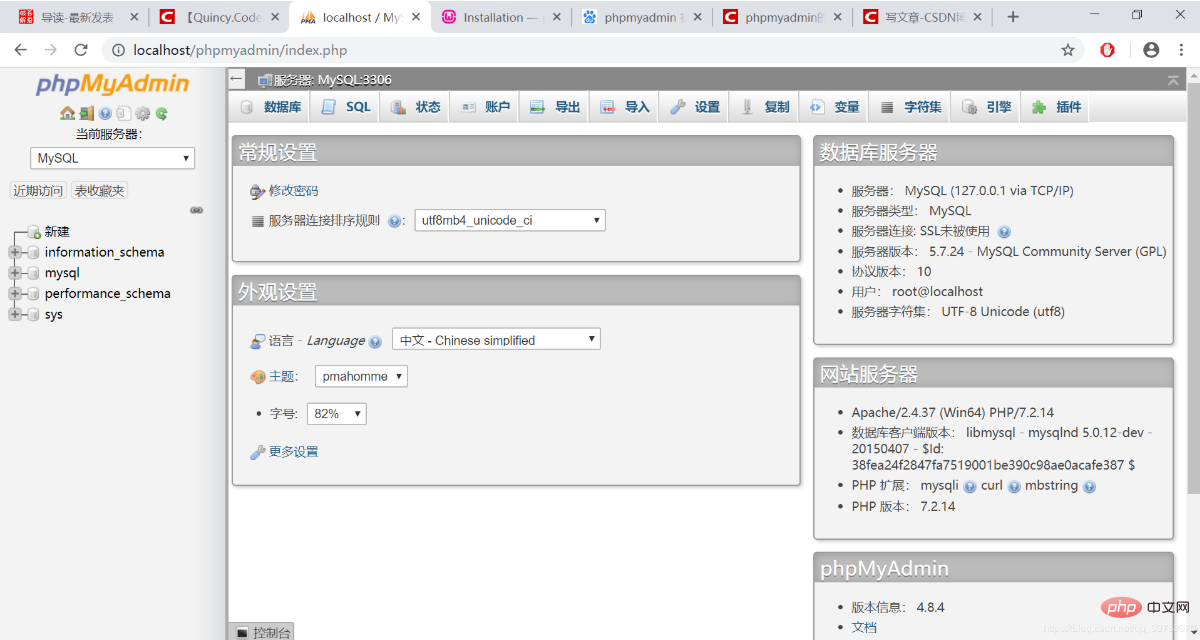Click the new database icon beside 新建
This screenshot has width=1200, height=640.
click(34, 232)
